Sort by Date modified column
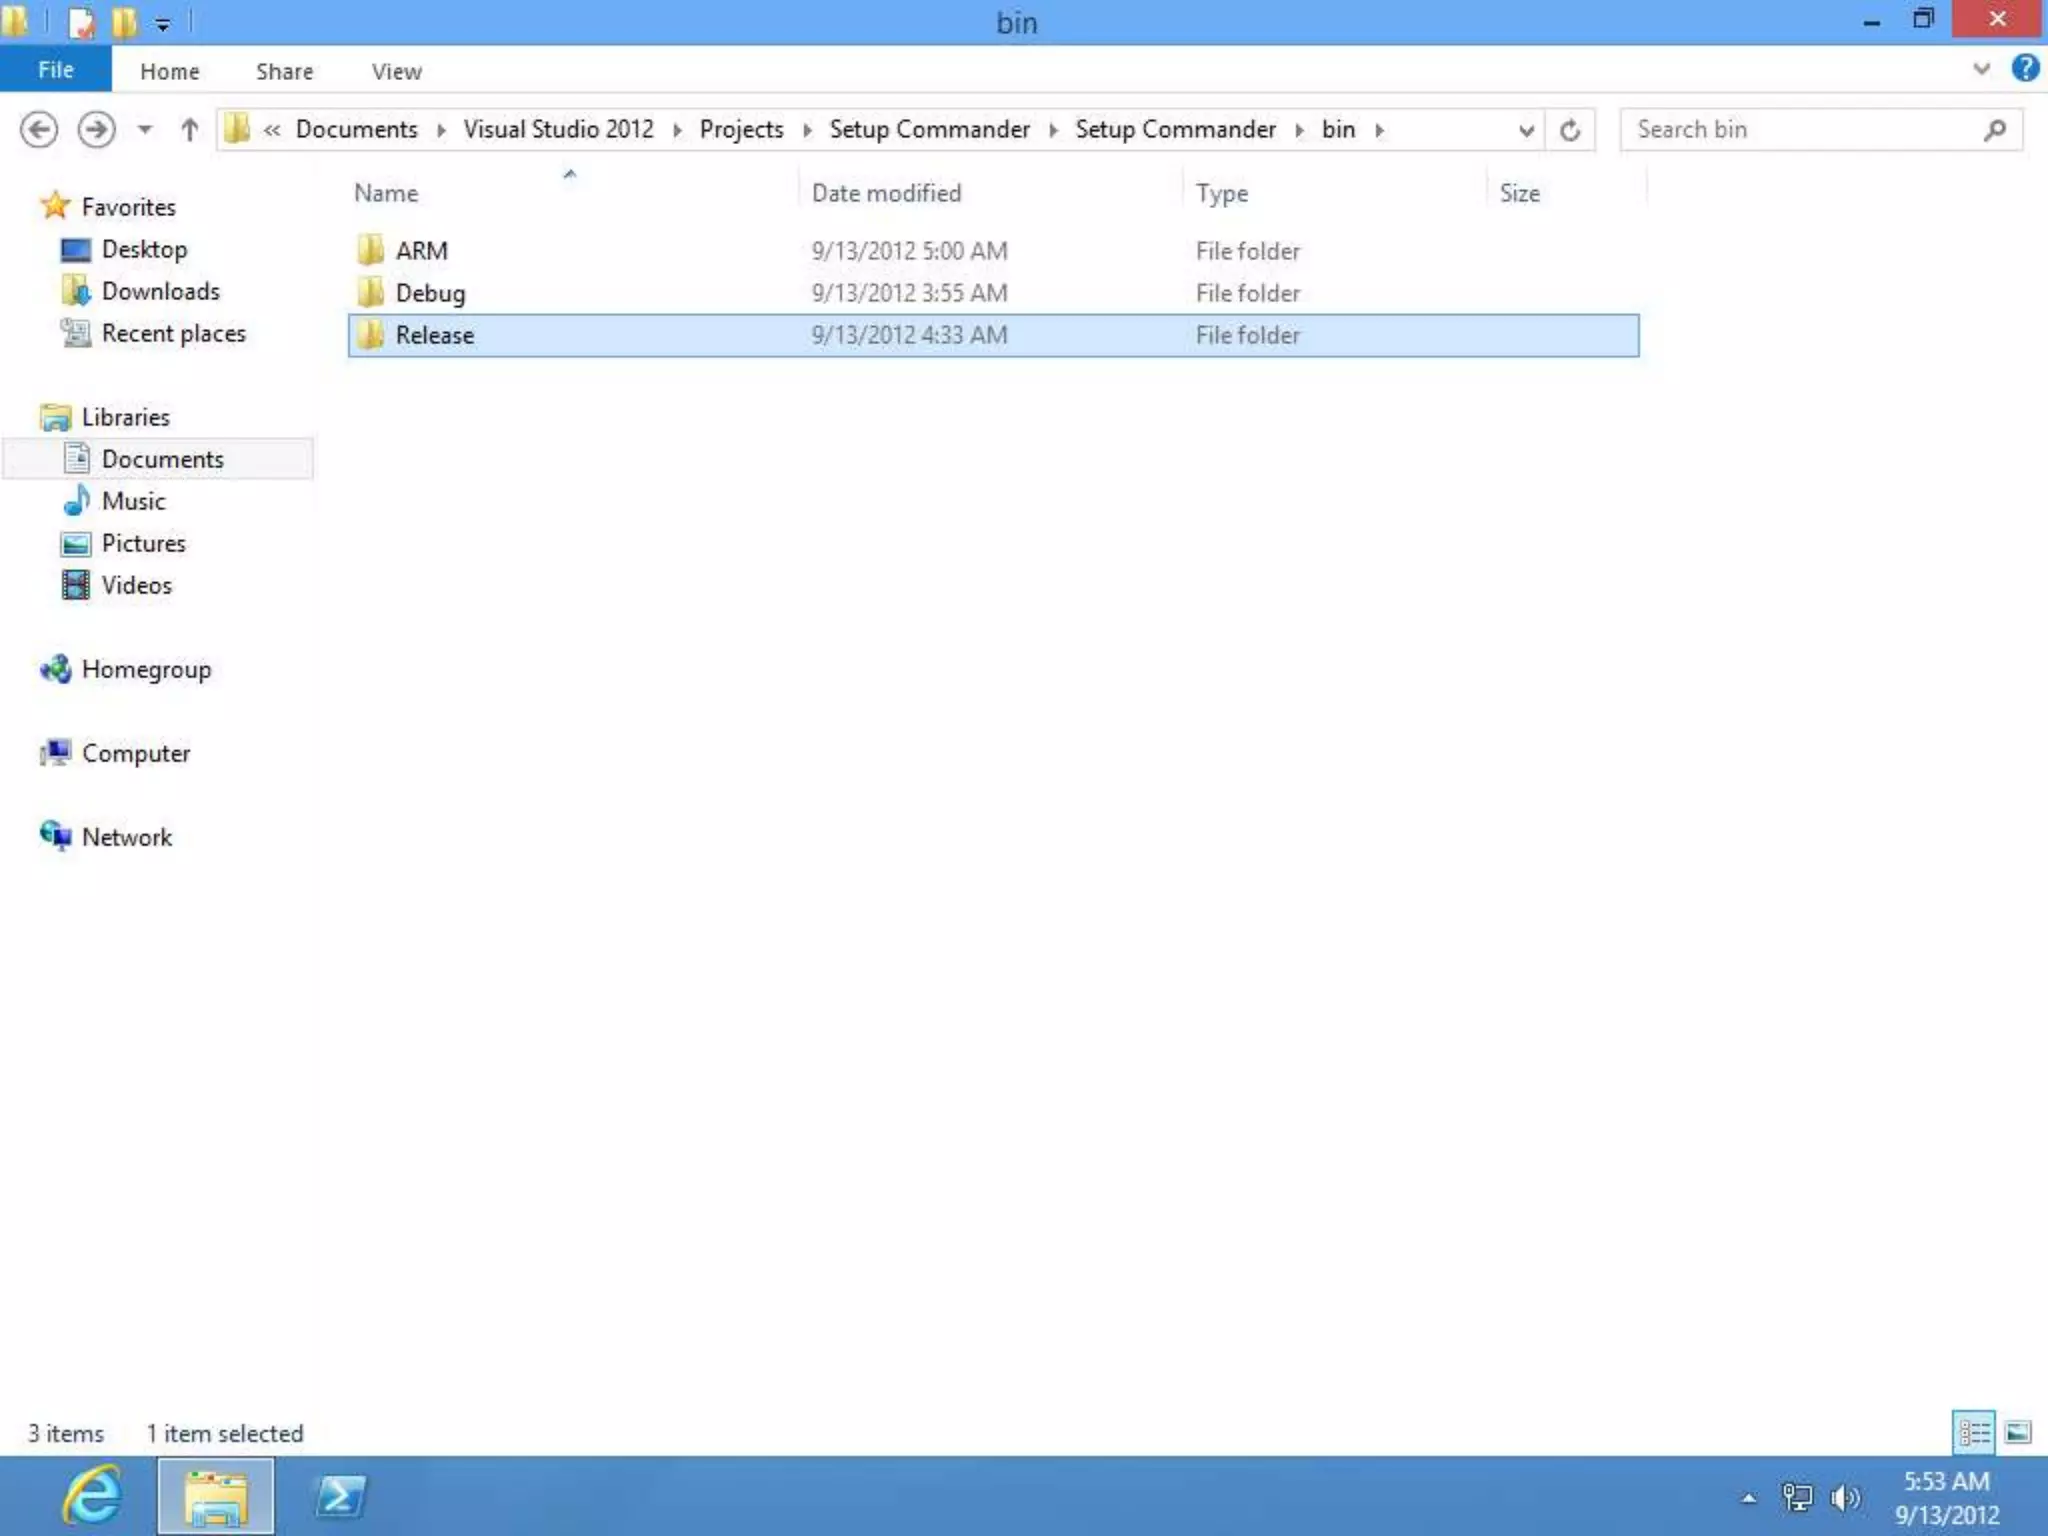 pos(886,192)
